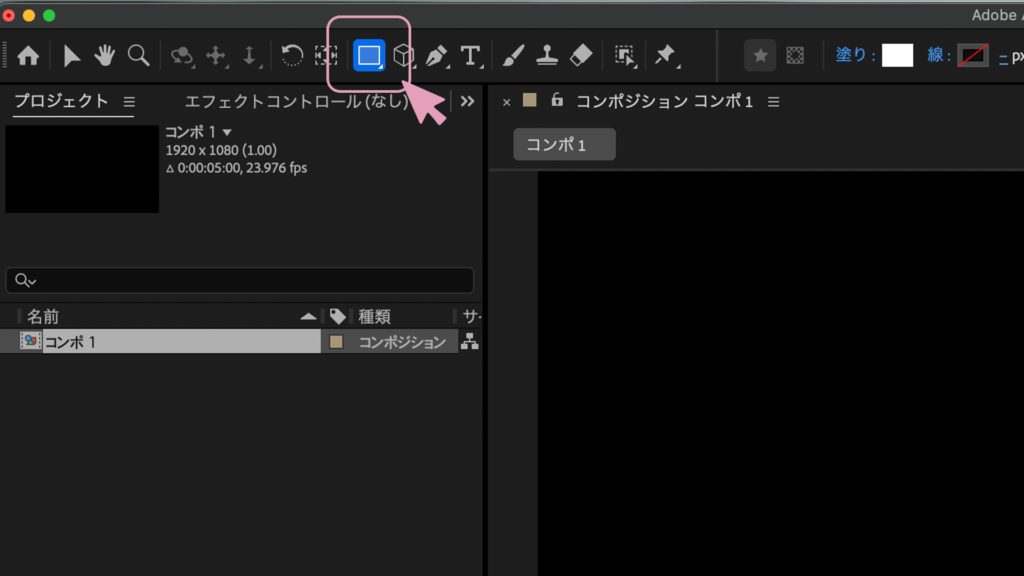Select the コンポジション コンポ 1 panel tab
The width and height of the screenshot is (1024, 576).
coord(664,101)
